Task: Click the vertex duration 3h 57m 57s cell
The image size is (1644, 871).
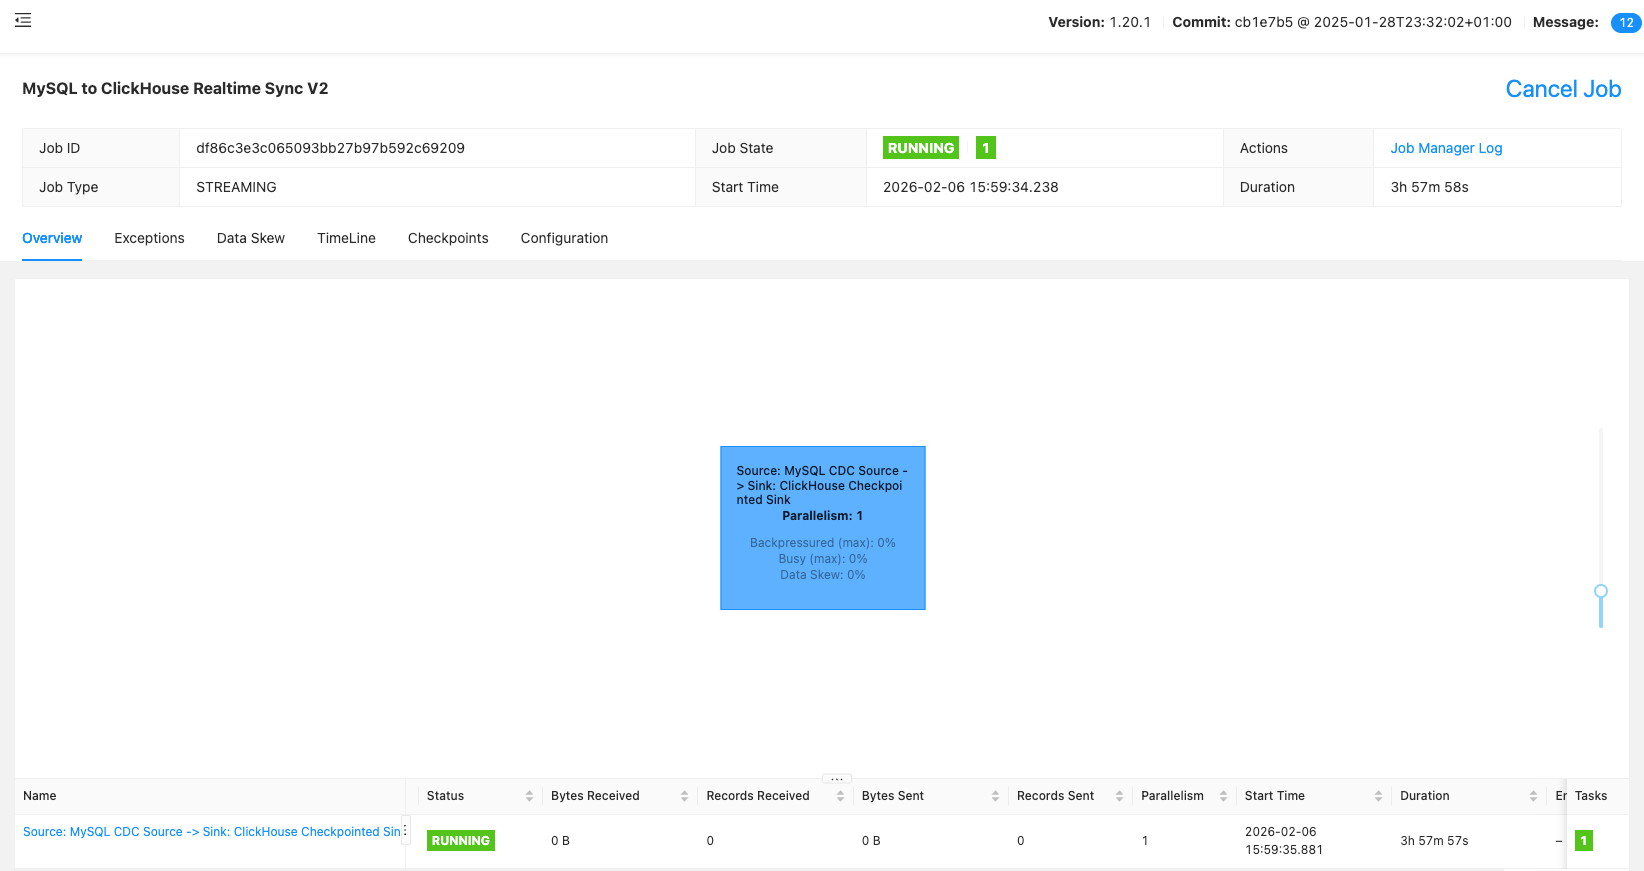Action: pyautogui.click(x=1434, y=841)
